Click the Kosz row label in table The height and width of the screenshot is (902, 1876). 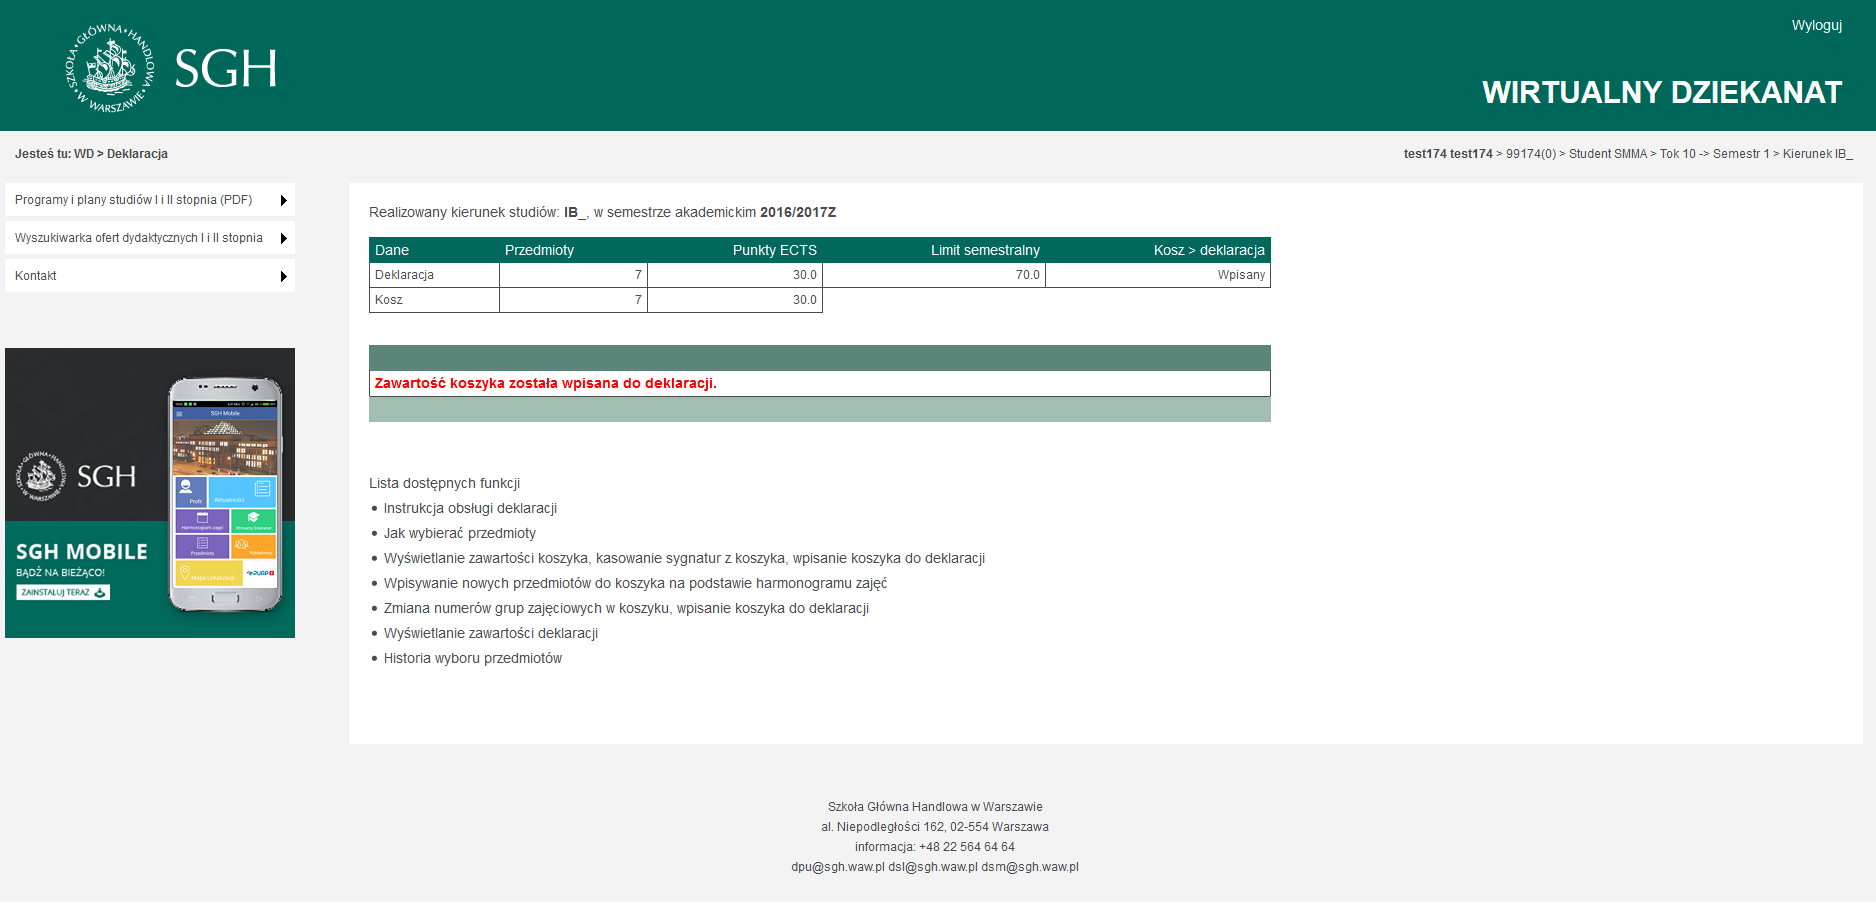tap(434, 300)
